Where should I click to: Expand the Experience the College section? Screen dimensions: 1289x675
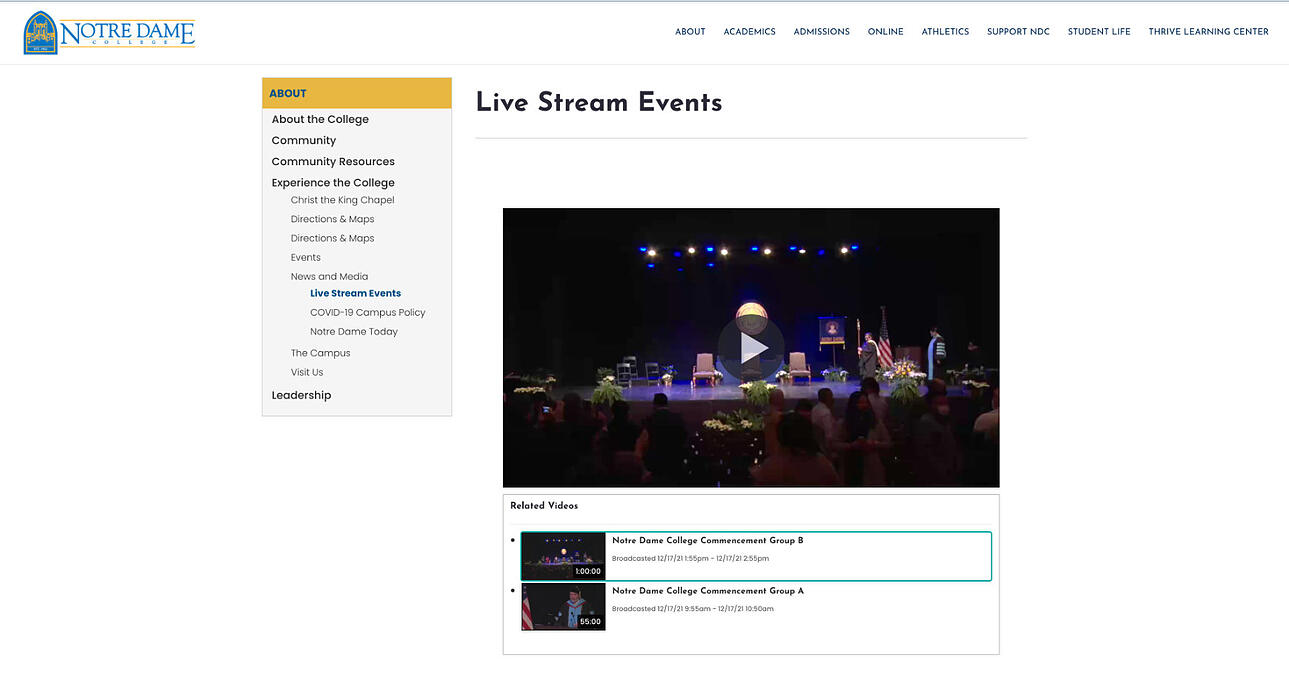click(x=333, y=182)
